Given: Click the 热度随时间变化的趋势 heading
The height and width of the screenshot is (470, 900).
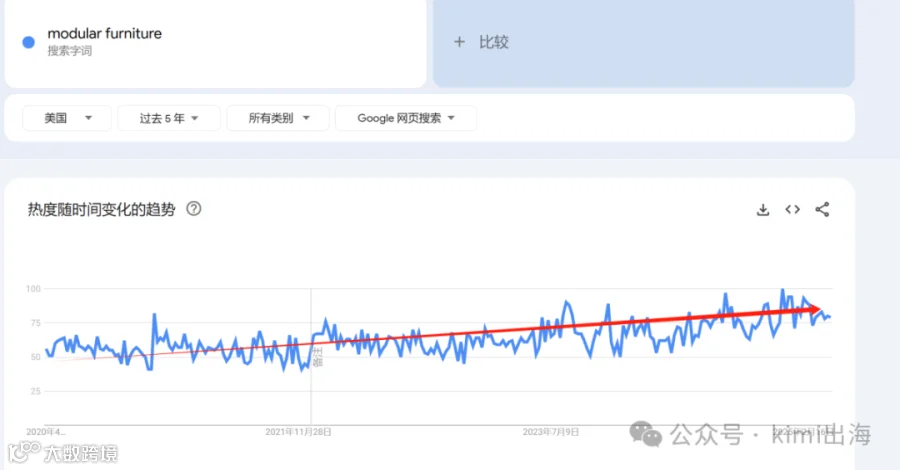Looking at the screenshot, I should point(101,209).
